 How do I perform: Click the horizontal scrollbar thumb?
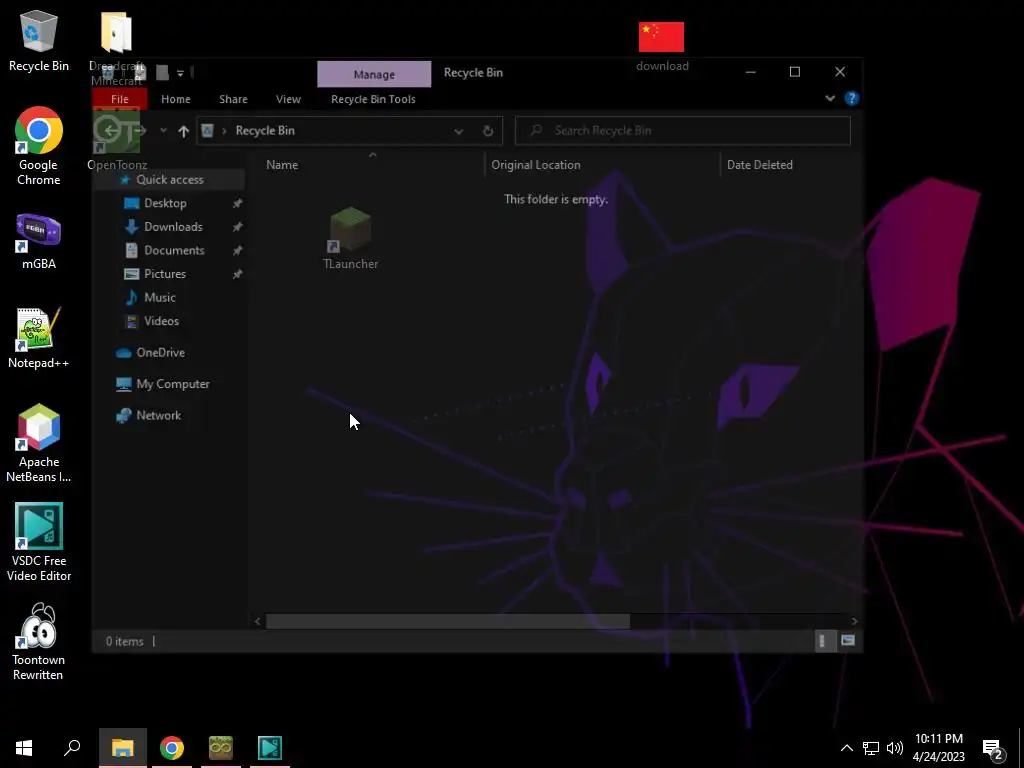(447, 621)
